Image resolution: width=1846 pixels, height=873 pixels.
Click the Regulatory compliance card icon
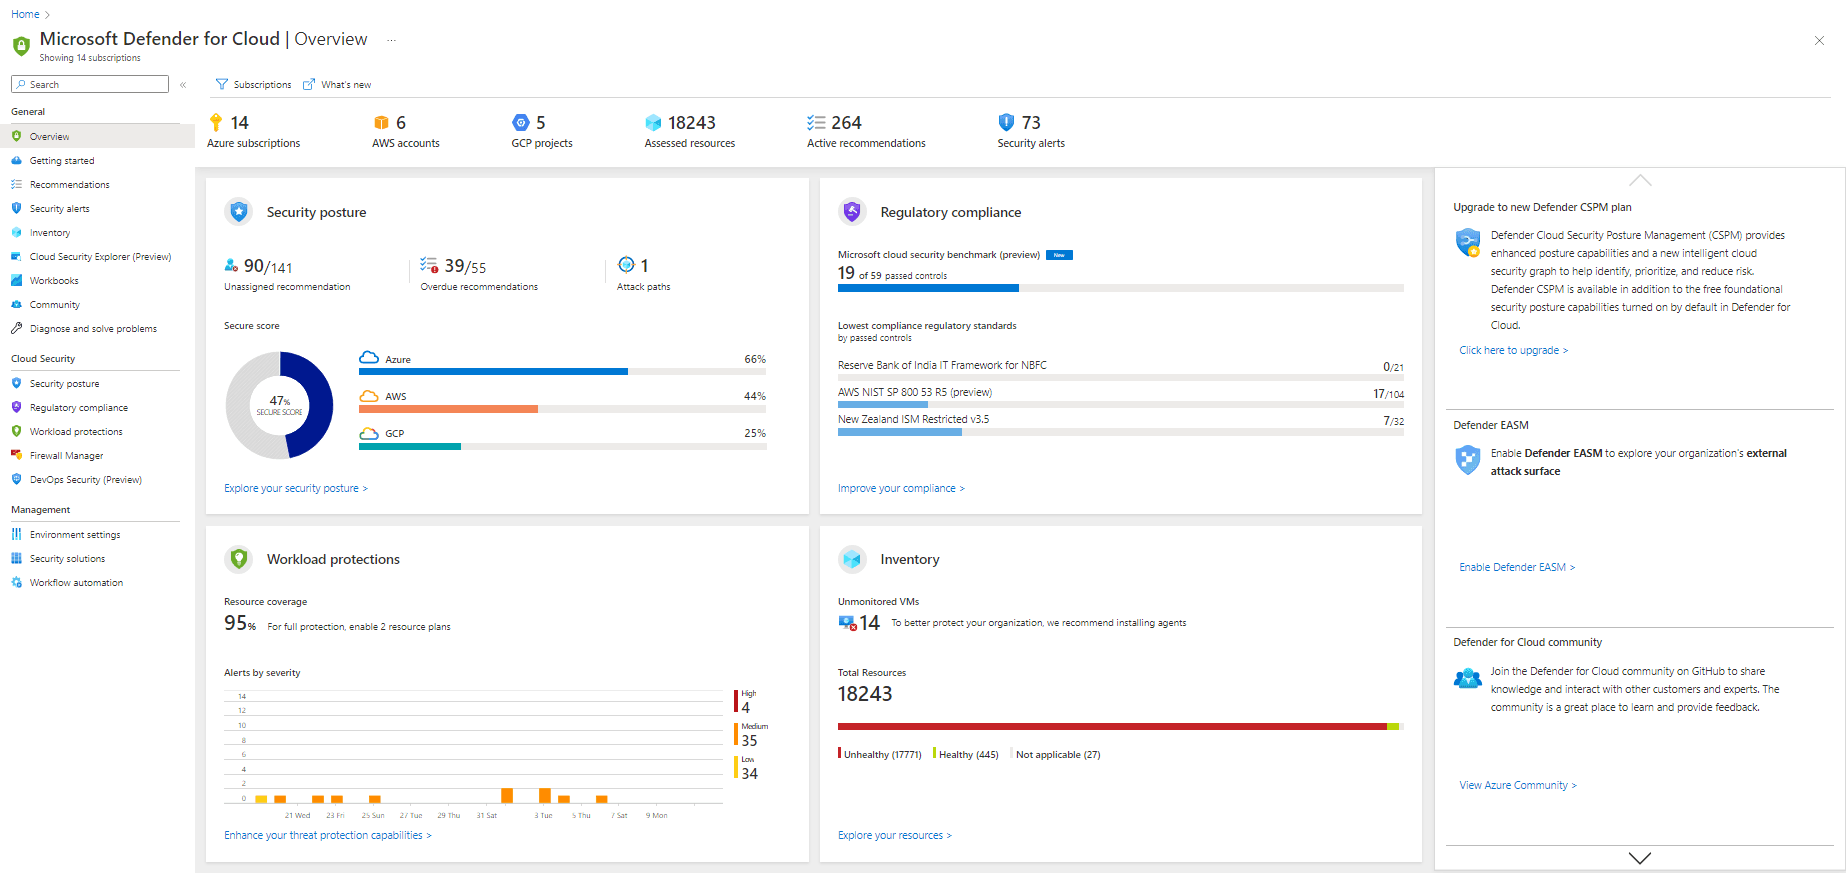pos(852,212)
